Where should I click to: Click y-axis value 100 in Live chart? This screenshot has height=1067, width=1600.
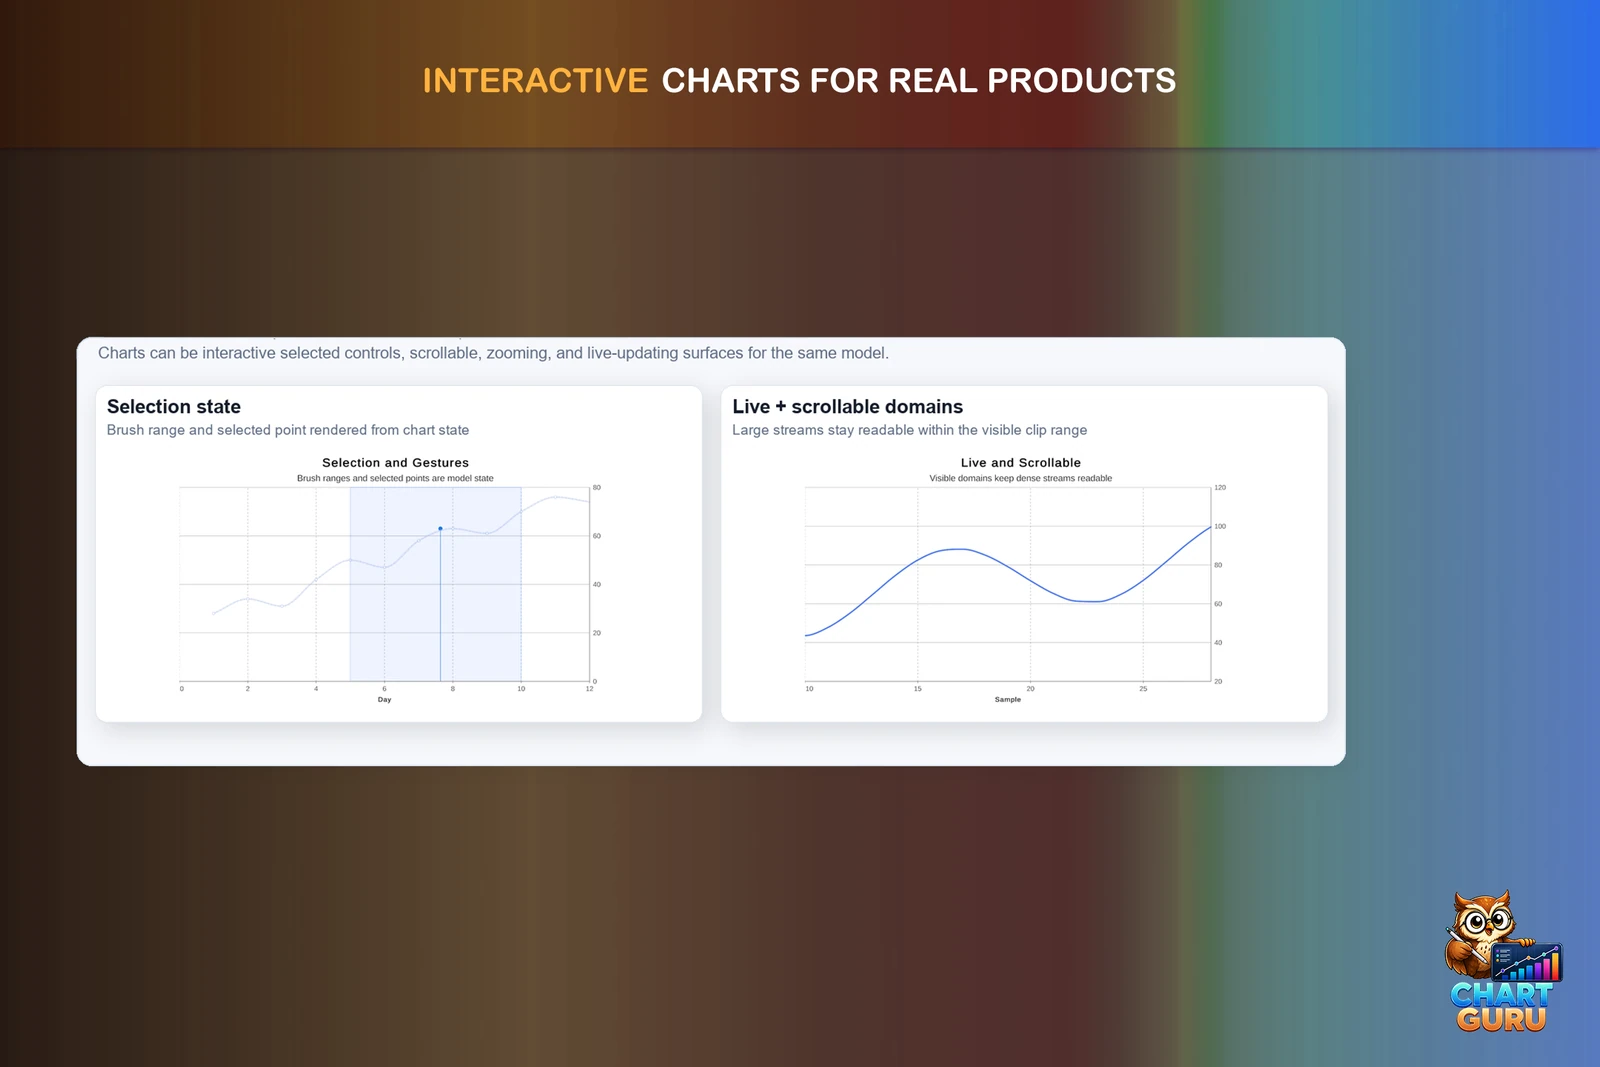click(1220, 526)
